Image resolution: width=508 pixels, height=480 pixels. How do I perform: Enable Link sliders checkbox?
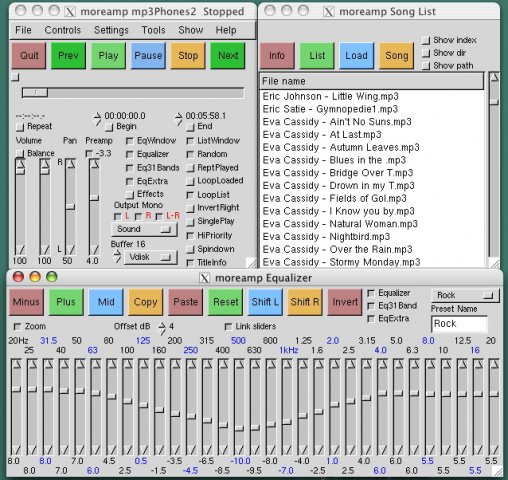point(228,327)
